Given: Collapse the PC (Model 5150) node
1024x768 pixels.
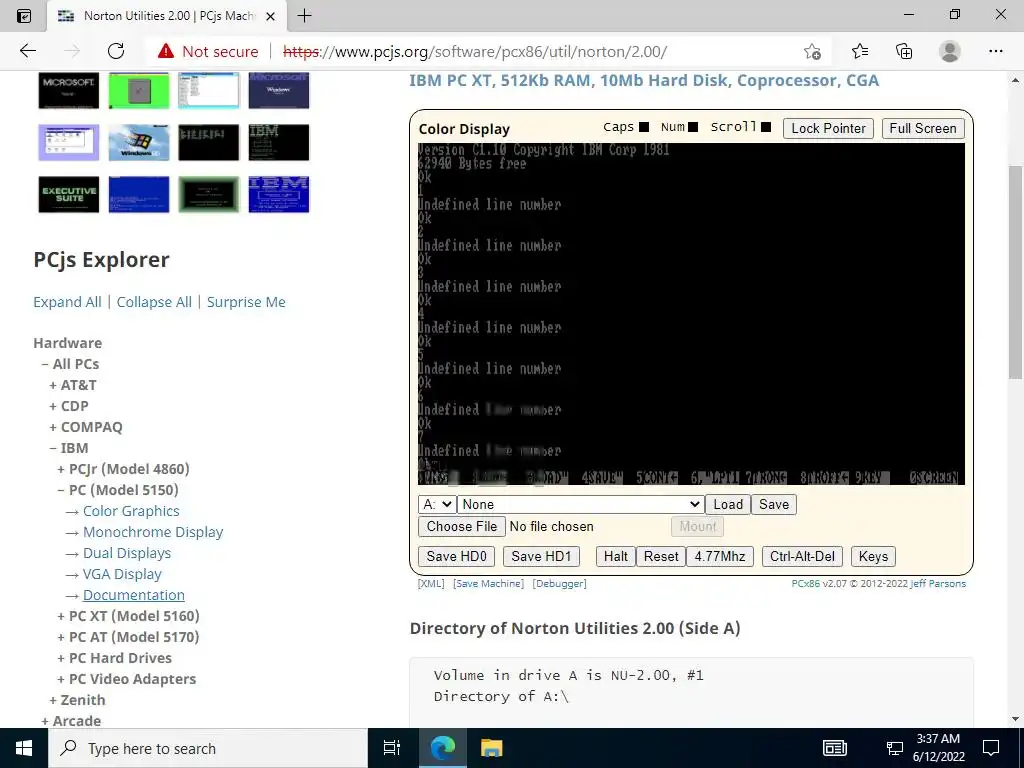Looking at the screenshot, I should 61,490.
